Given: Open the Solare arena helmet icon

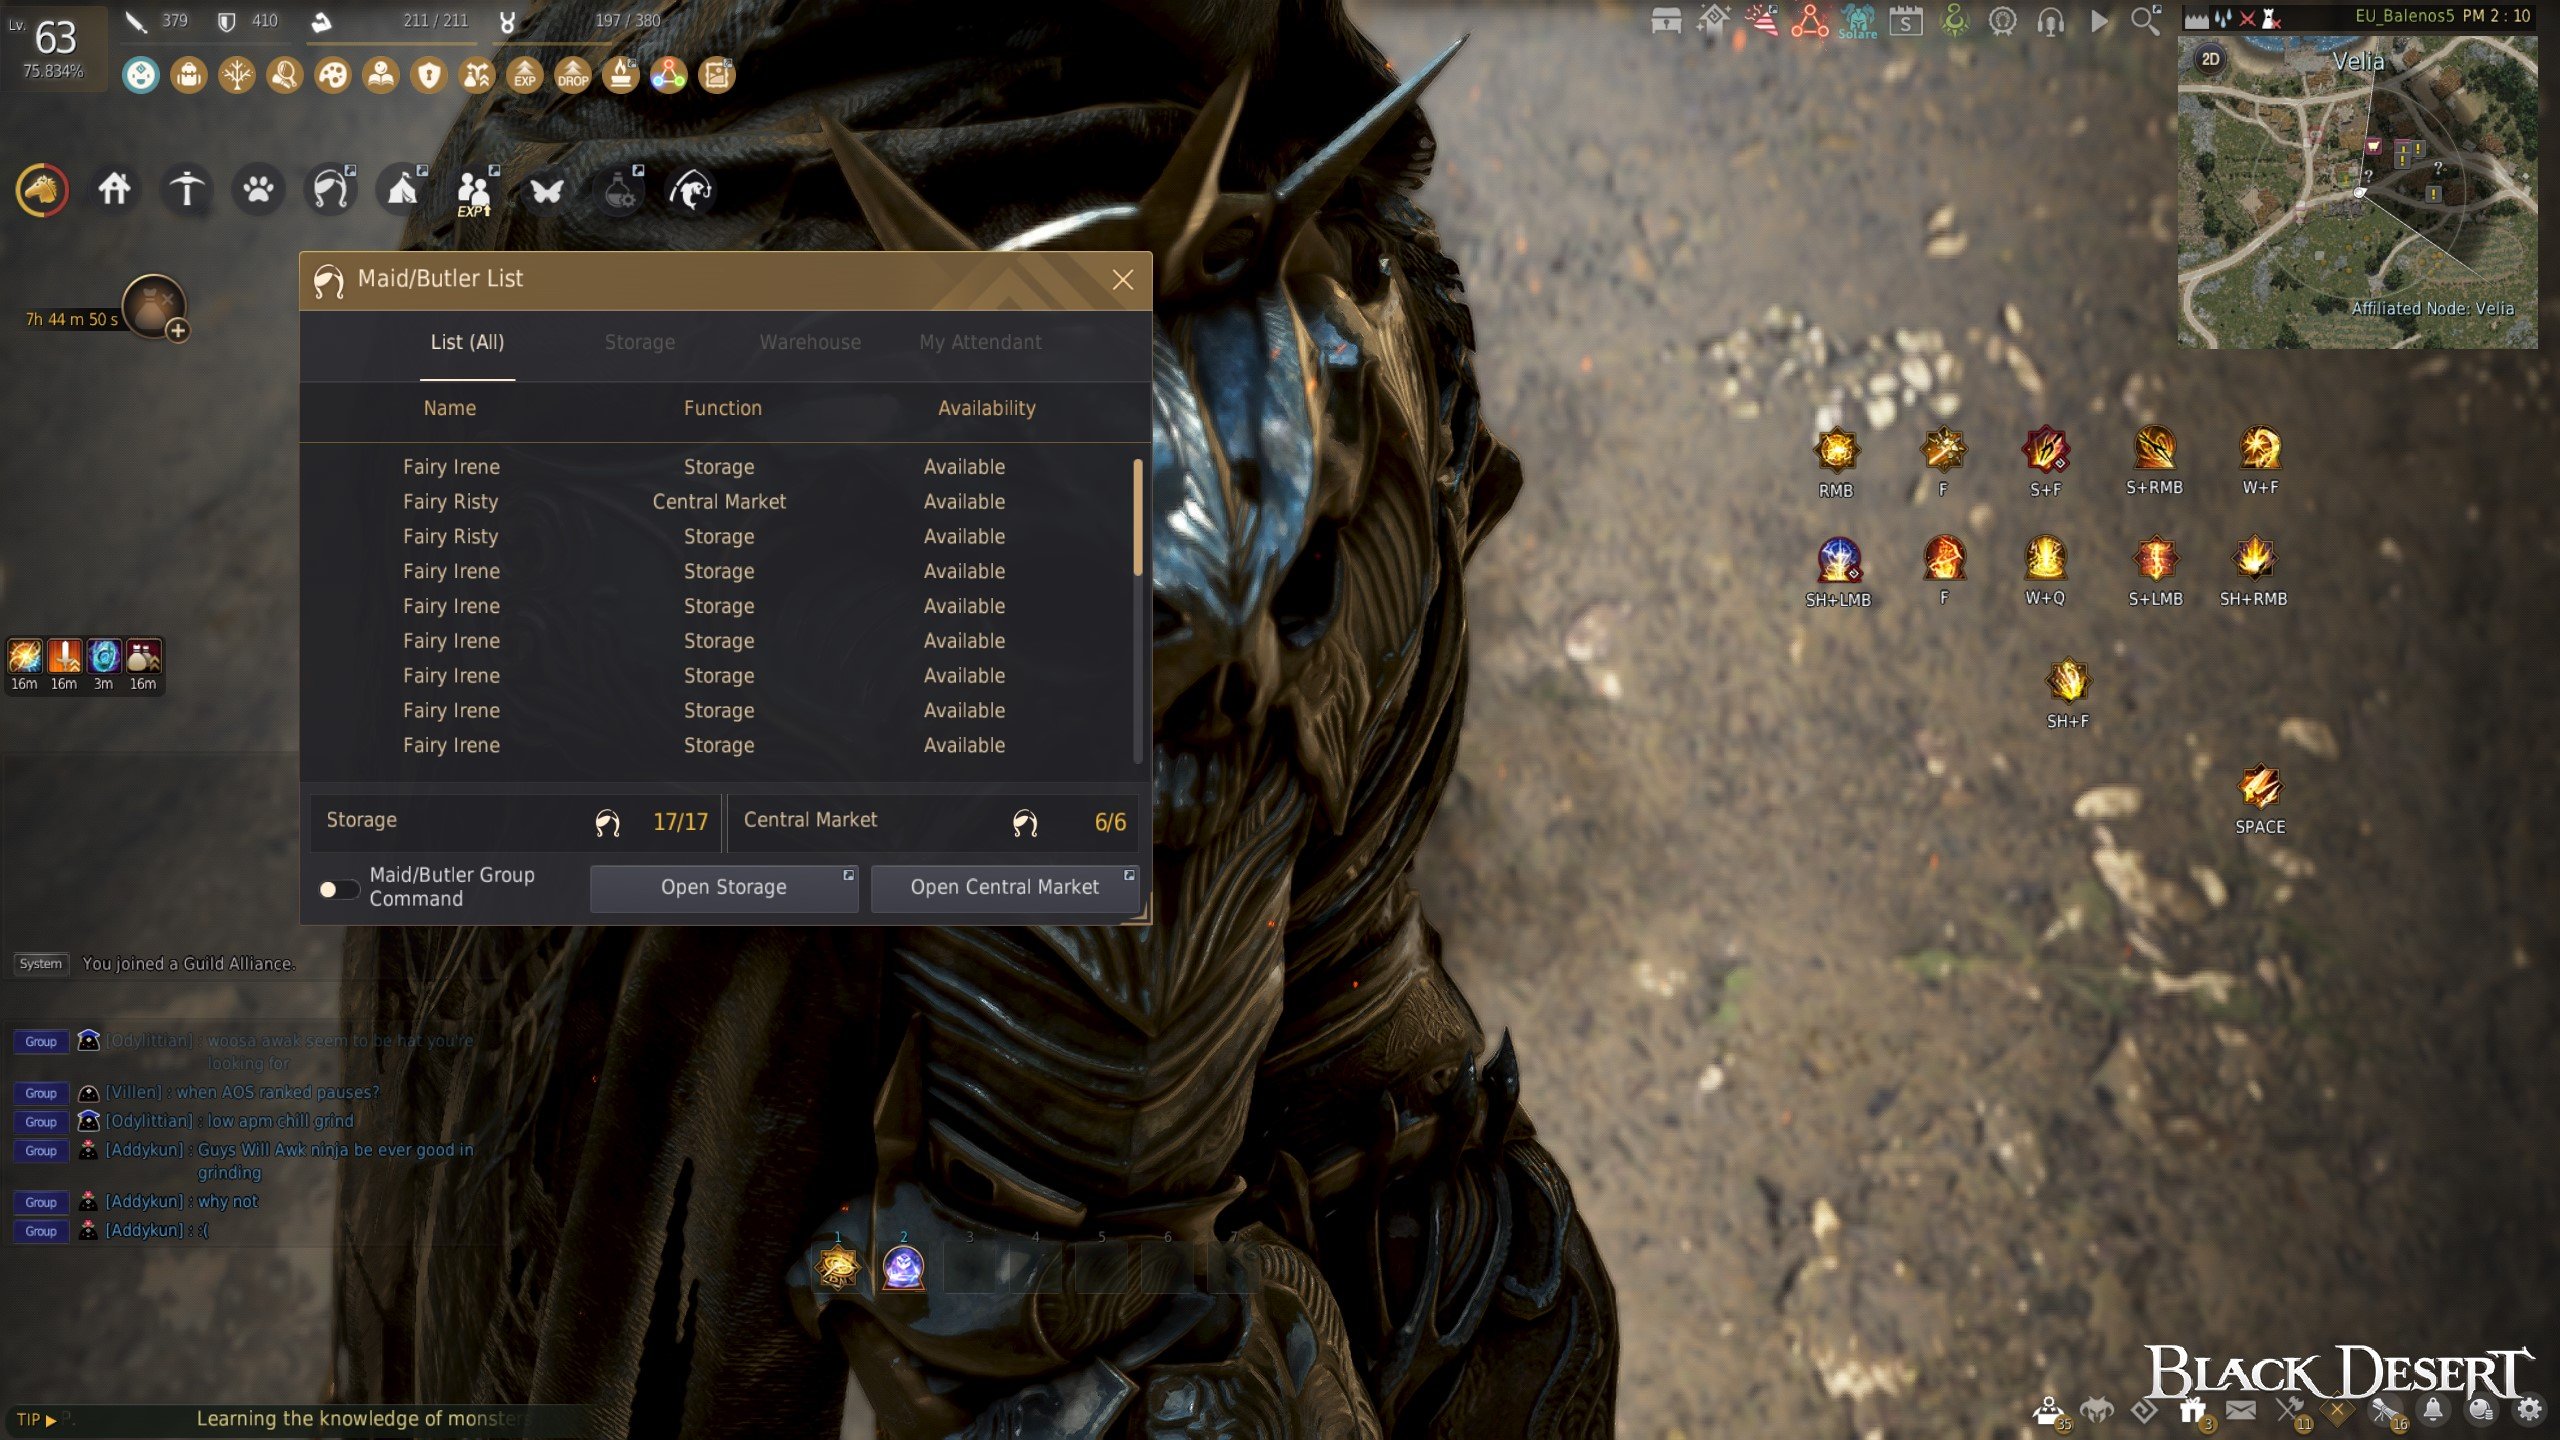Looking at the screenshot, I should [x=1858, y=21].
